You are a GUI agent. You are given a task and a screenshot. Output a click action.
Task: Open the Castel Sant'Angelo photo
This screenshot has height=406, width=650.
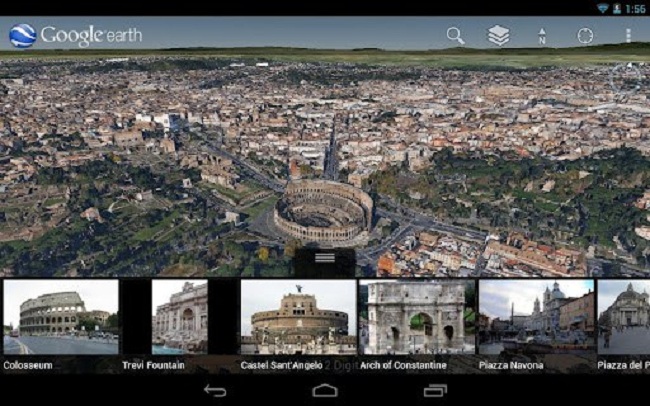click(298, 317)
